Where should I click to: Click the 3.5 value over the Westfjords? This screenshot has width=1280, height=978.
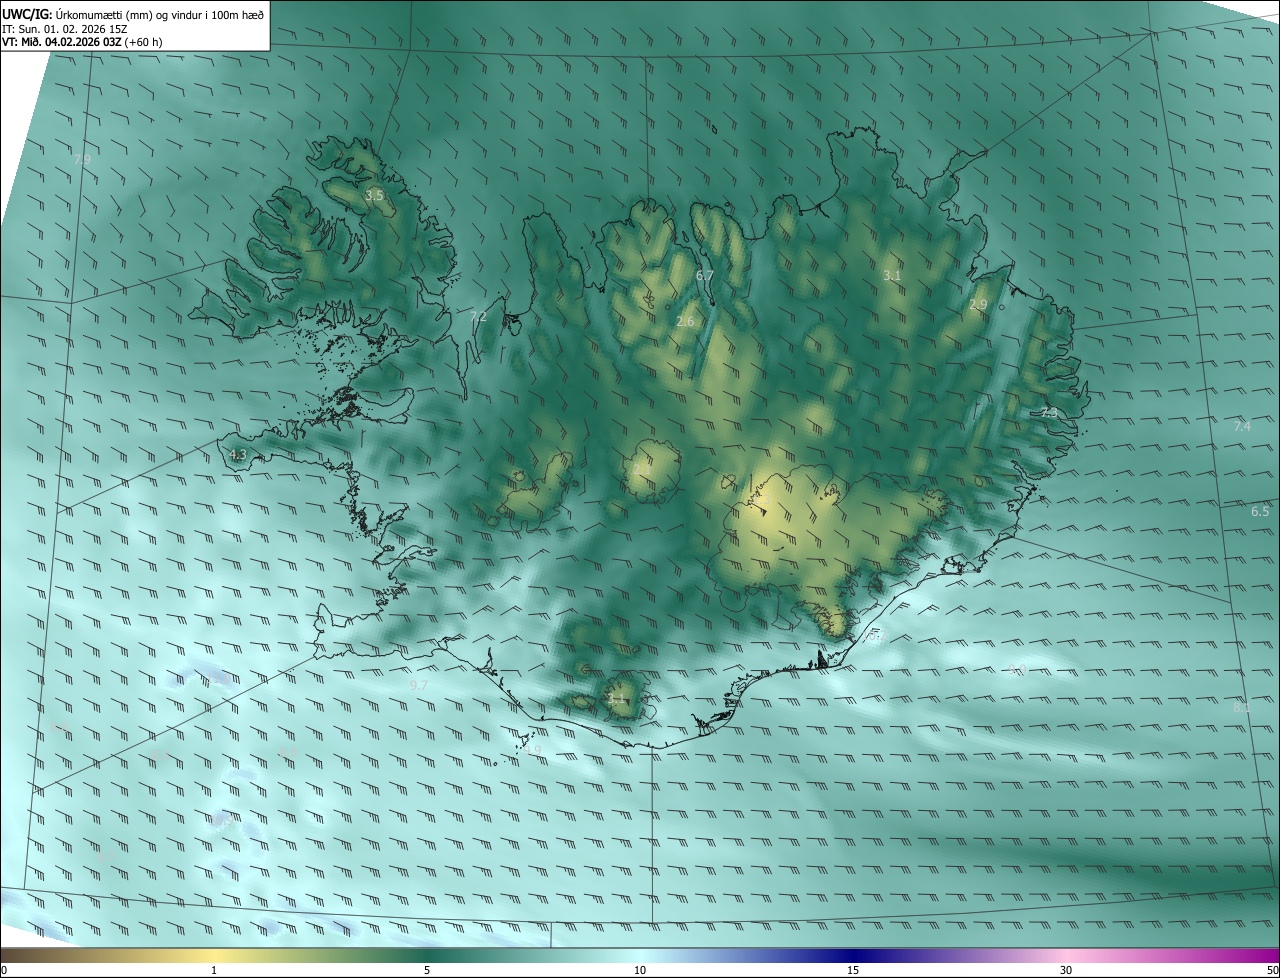(x=374, y=196)
